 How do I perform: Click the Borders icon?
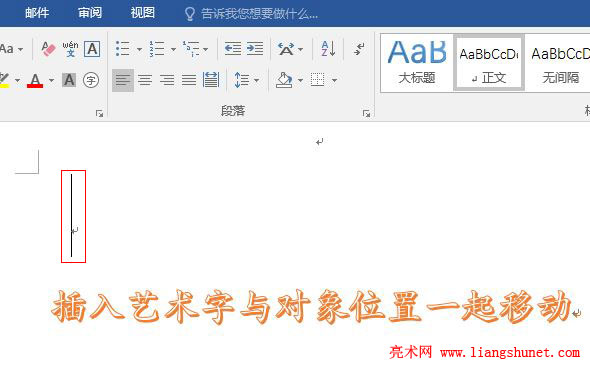(318, 80)
